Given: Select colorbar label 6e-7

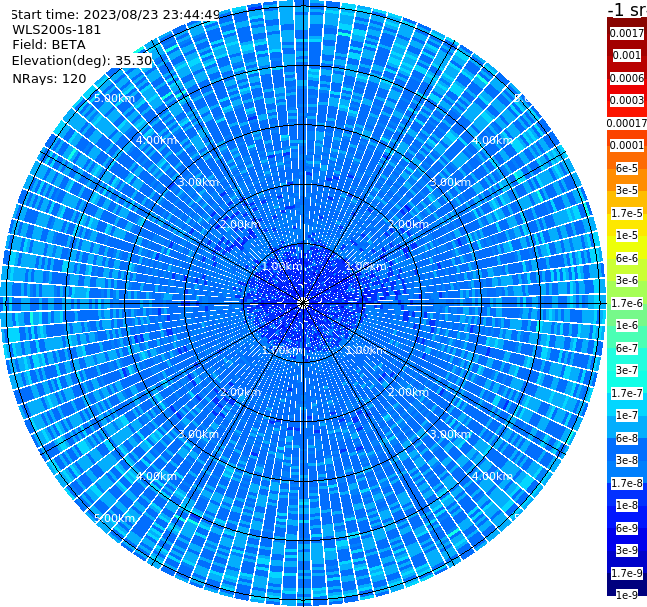Looking at the screenshot, I should coord(627,348).
